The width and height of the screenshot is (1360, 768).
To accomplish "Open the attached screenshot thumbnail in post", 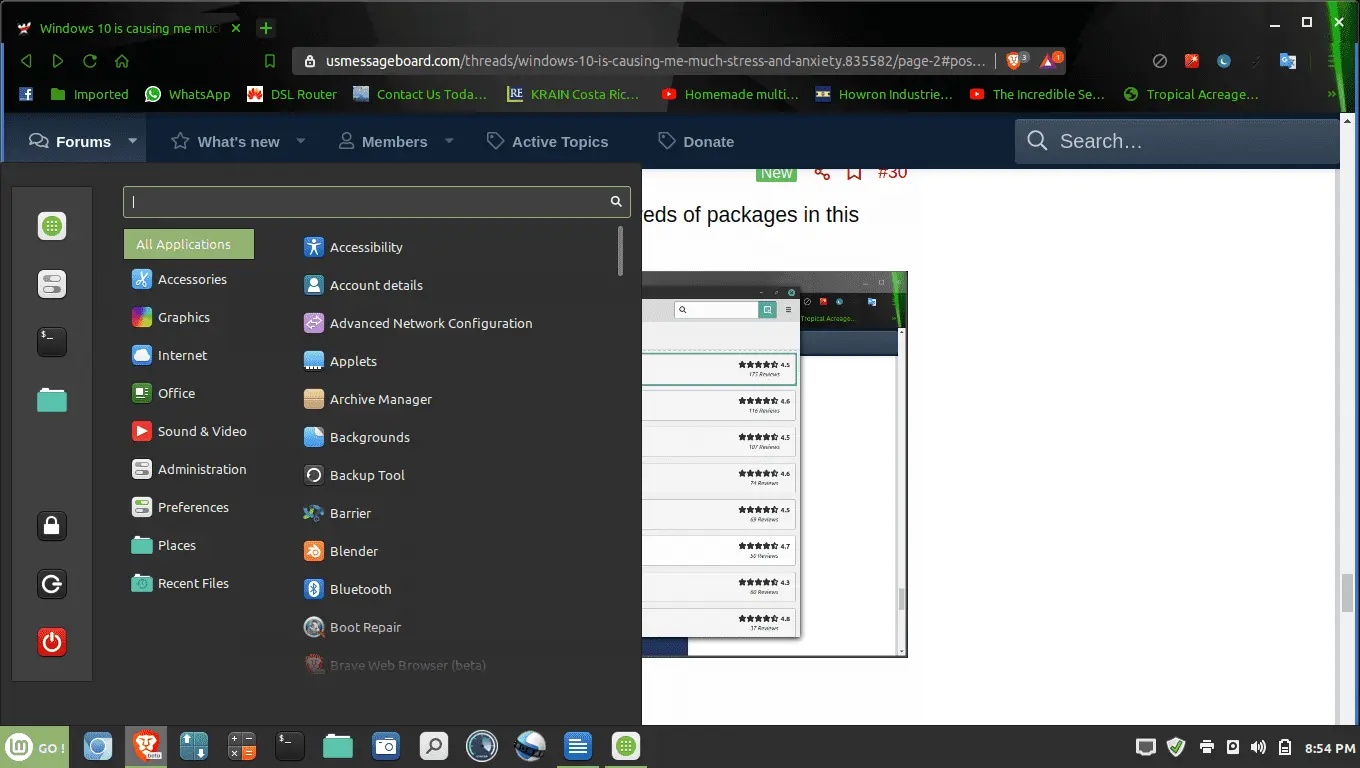I will click(x=774, y=463).
